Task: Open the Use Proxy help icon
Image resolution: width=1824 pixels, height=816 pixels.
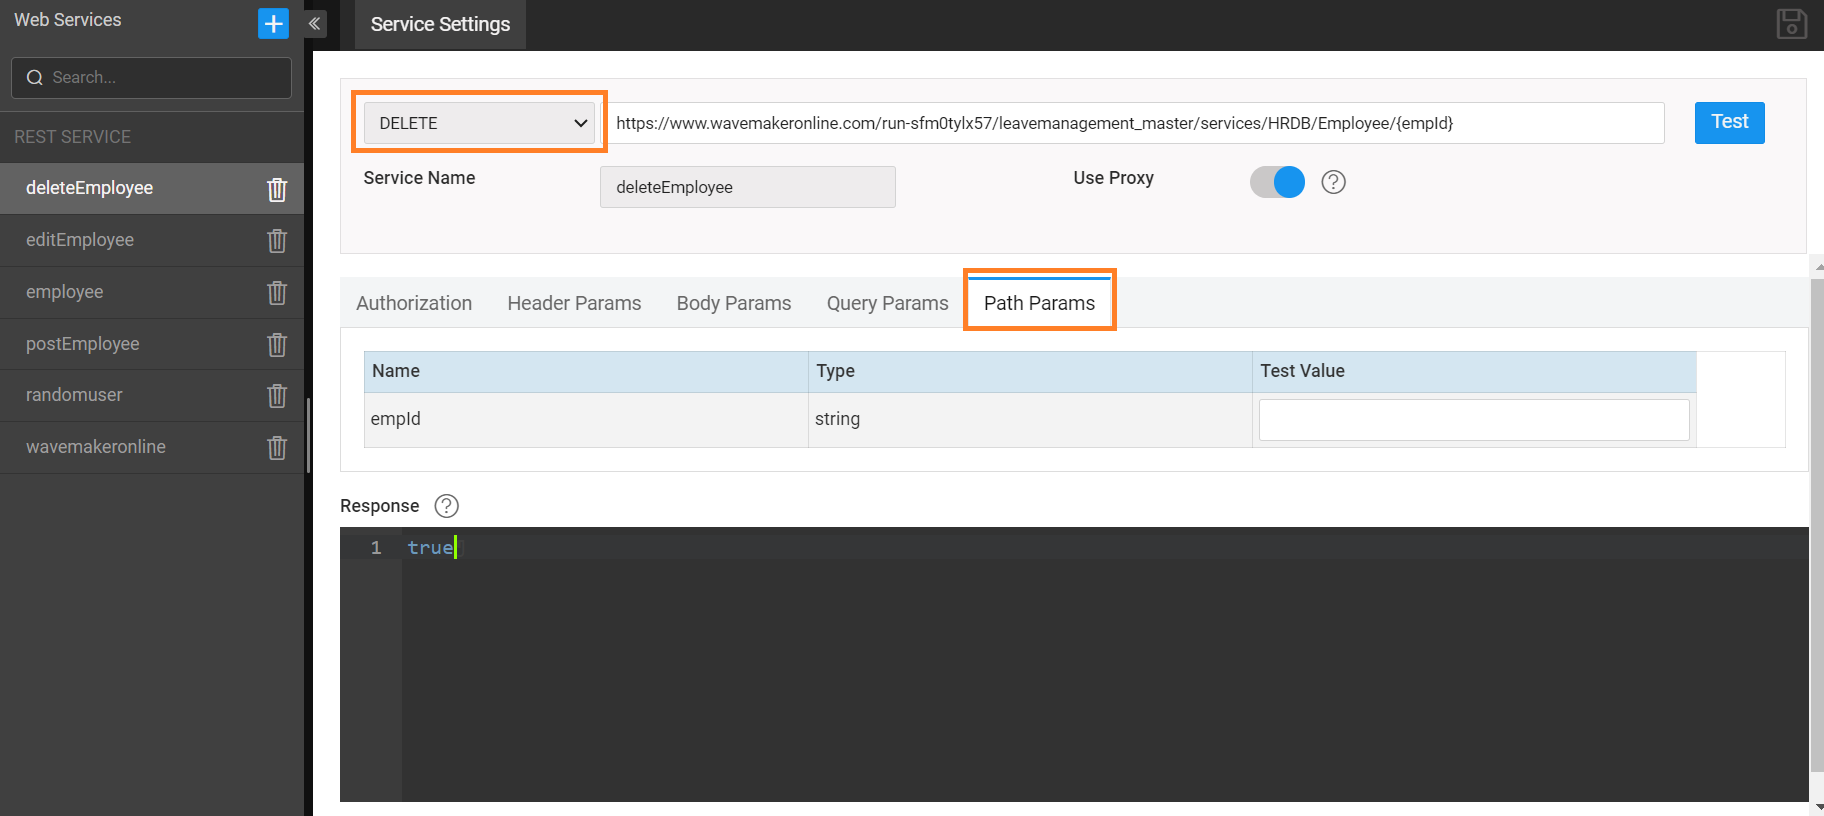Action: [x=1333, y=182]
